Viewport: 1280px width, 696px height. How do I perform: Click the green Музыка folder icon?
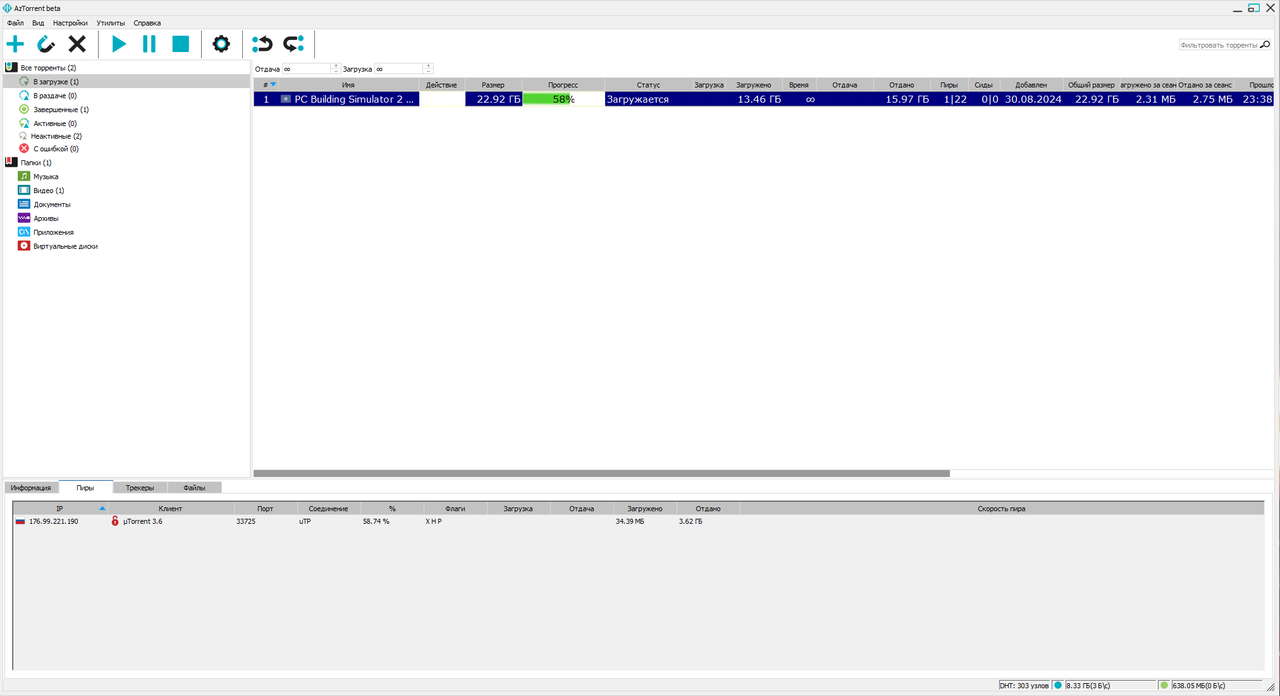coord(24,176)
